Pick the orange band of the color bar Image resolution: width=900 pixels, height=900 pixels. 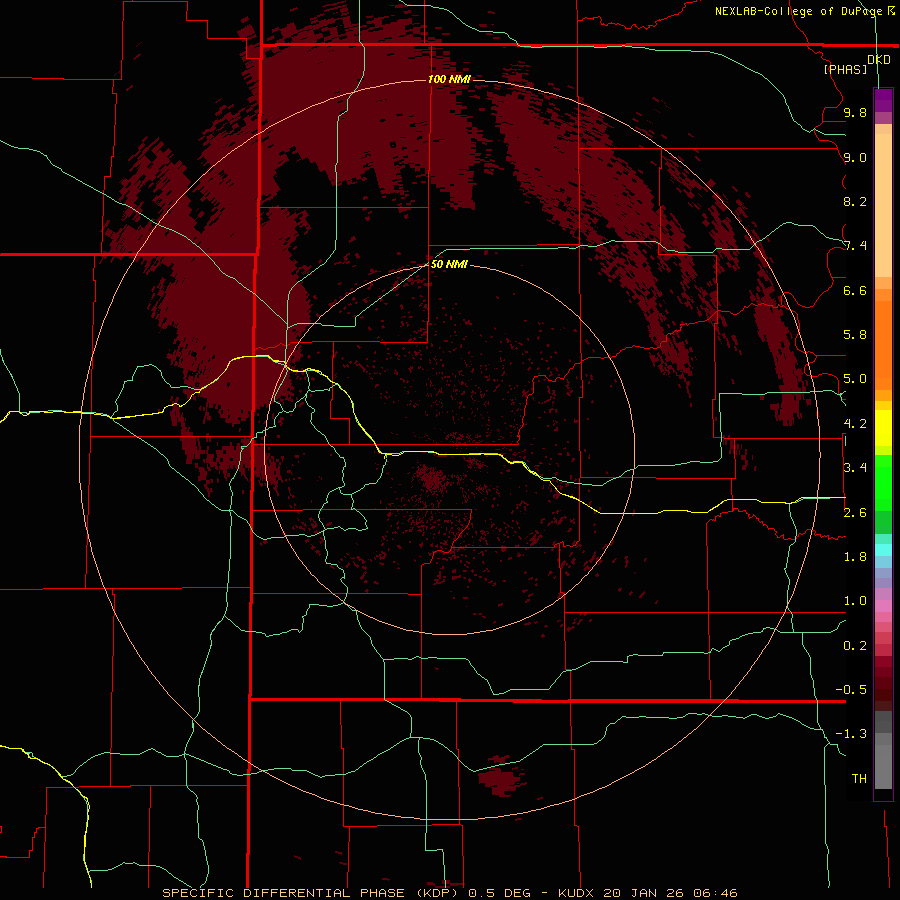883,344
